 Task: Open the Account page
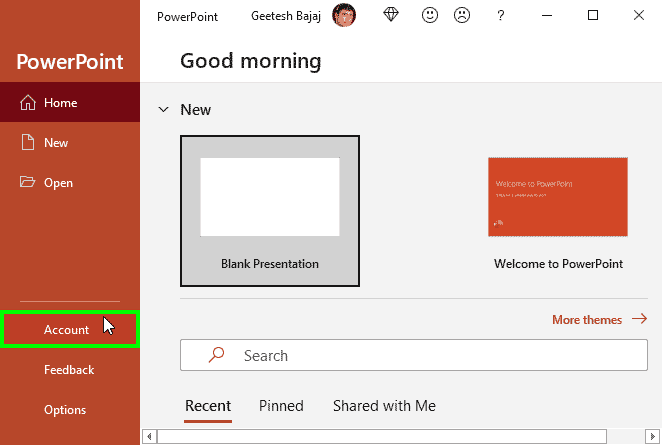[67, 330]
